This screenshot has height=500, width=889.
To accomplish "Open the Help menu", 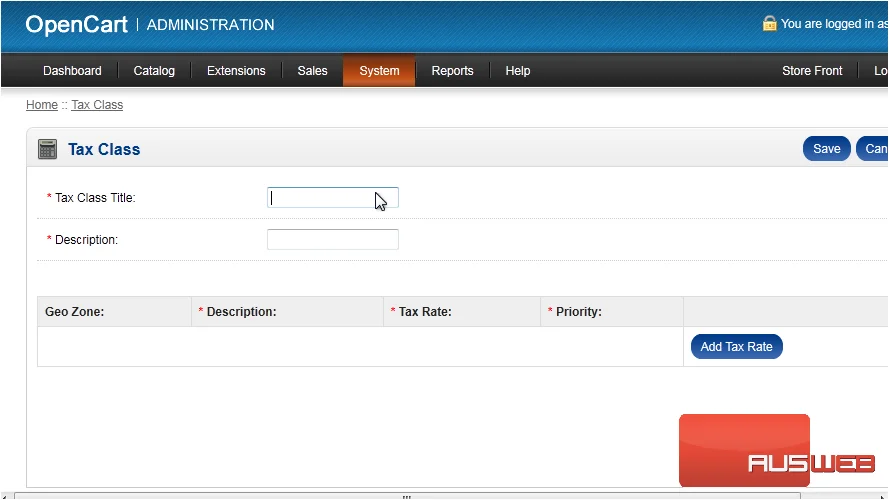I will tap(518, 71).
